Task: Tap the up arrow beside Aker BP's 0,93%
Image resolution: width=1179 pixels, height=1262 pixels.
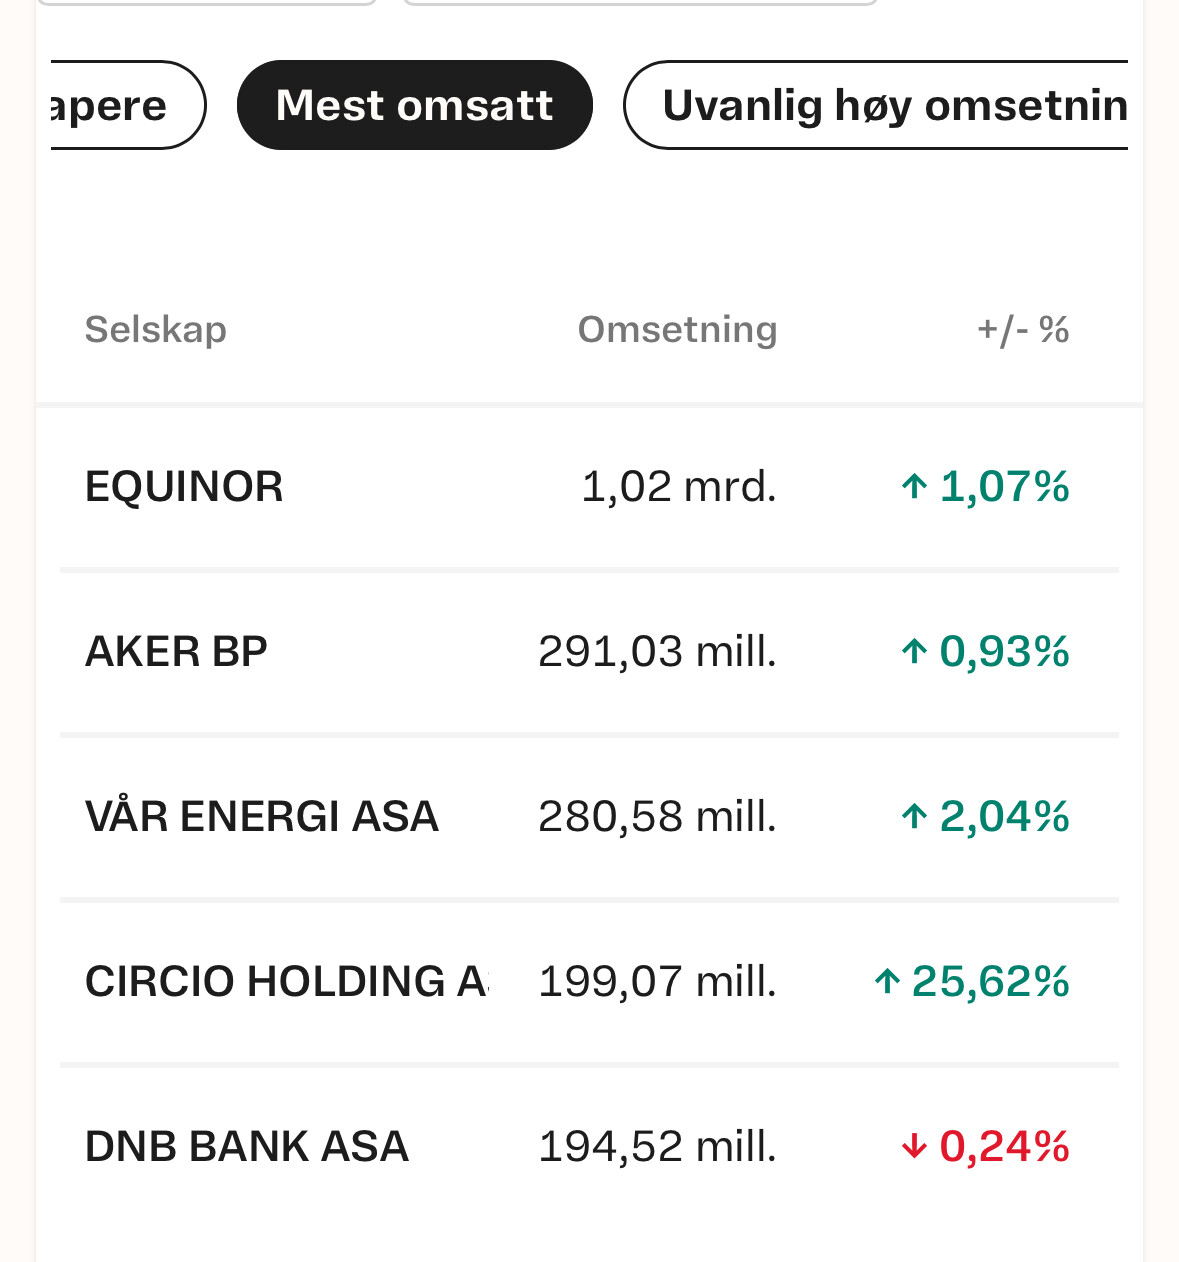Action: tap(914, 652)
